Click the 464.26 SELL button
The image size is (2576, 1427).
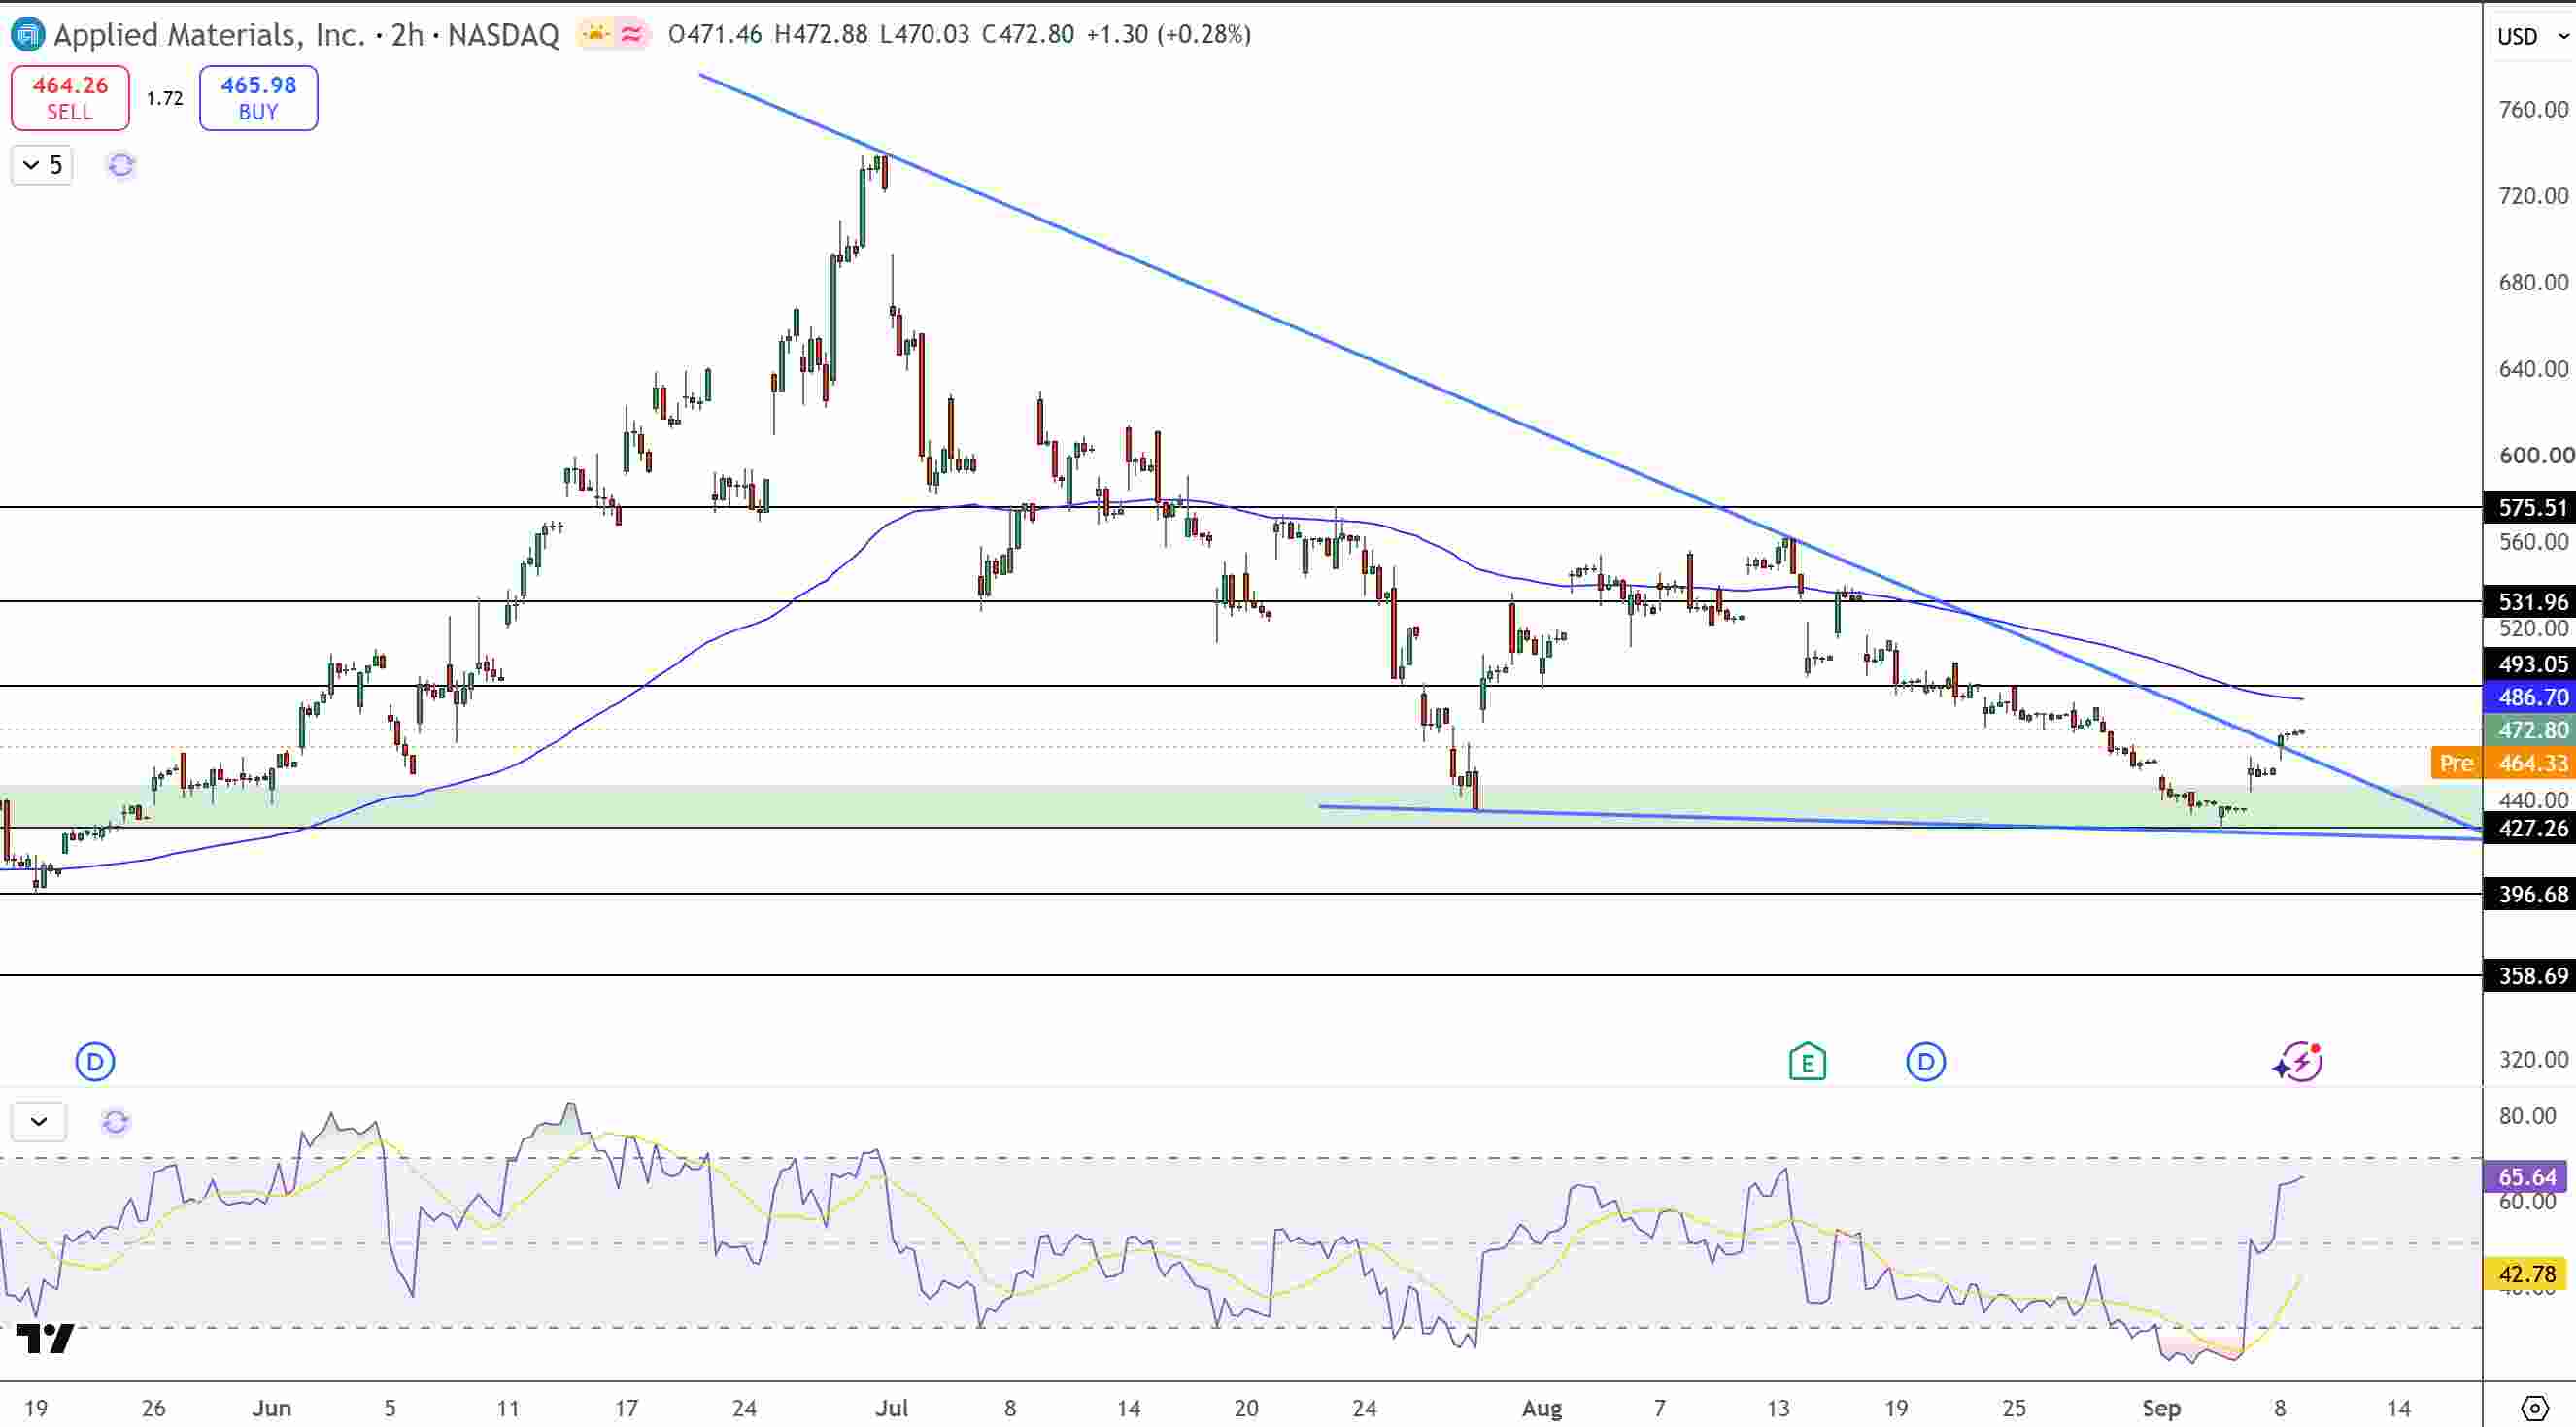point(70,98)
